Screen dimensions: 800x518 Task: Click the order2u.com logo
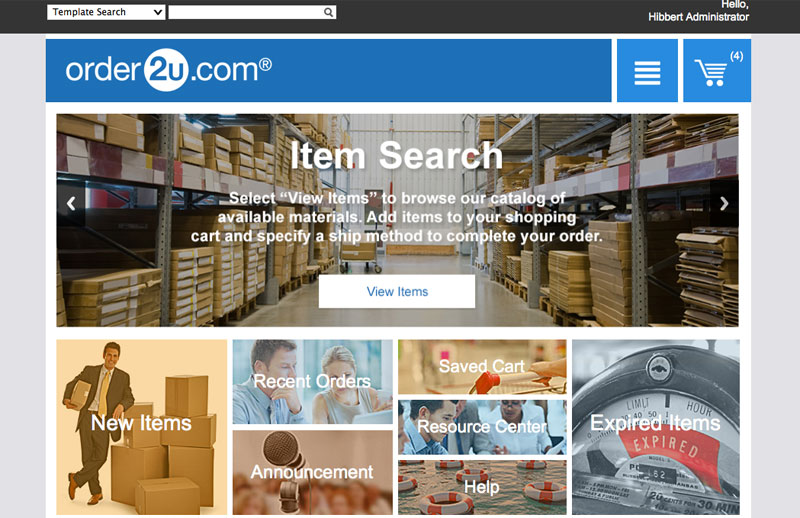pos(168,70)
